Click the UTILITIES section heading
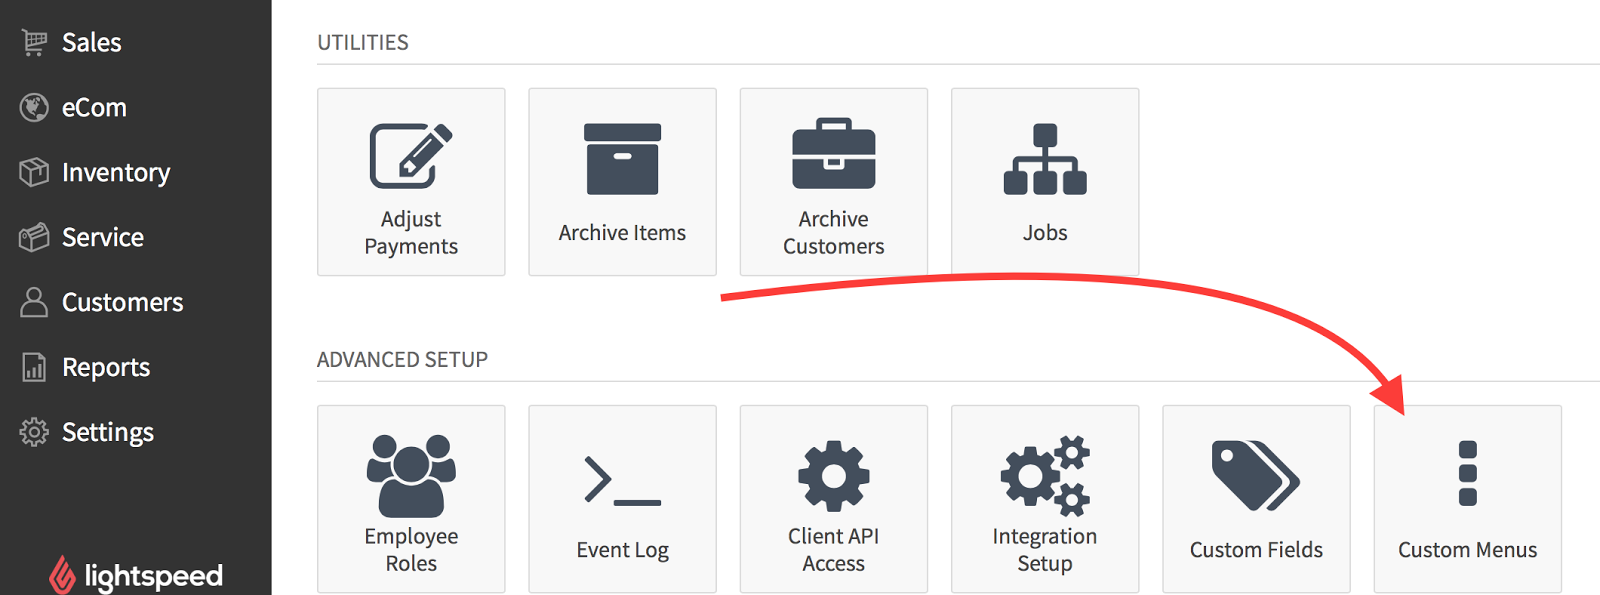1600x595 pixels. 363,42
